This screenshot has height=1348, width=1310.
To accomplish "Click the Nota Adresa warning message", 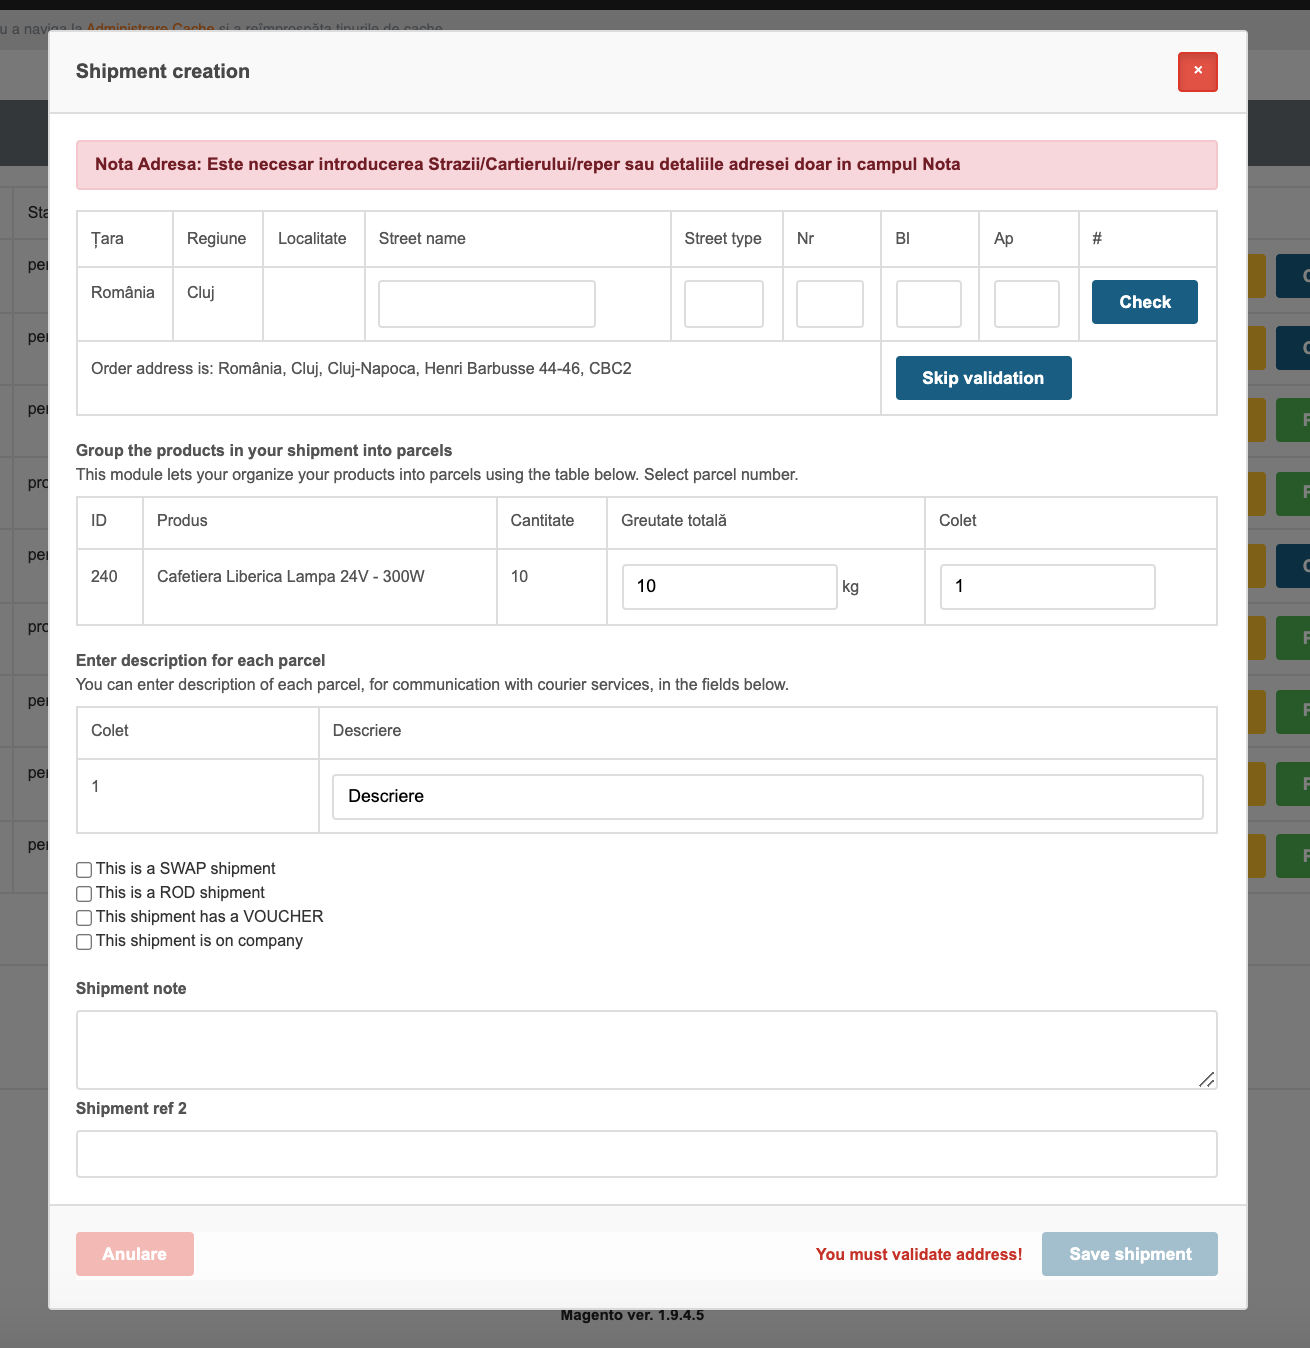I will (647, 165).
